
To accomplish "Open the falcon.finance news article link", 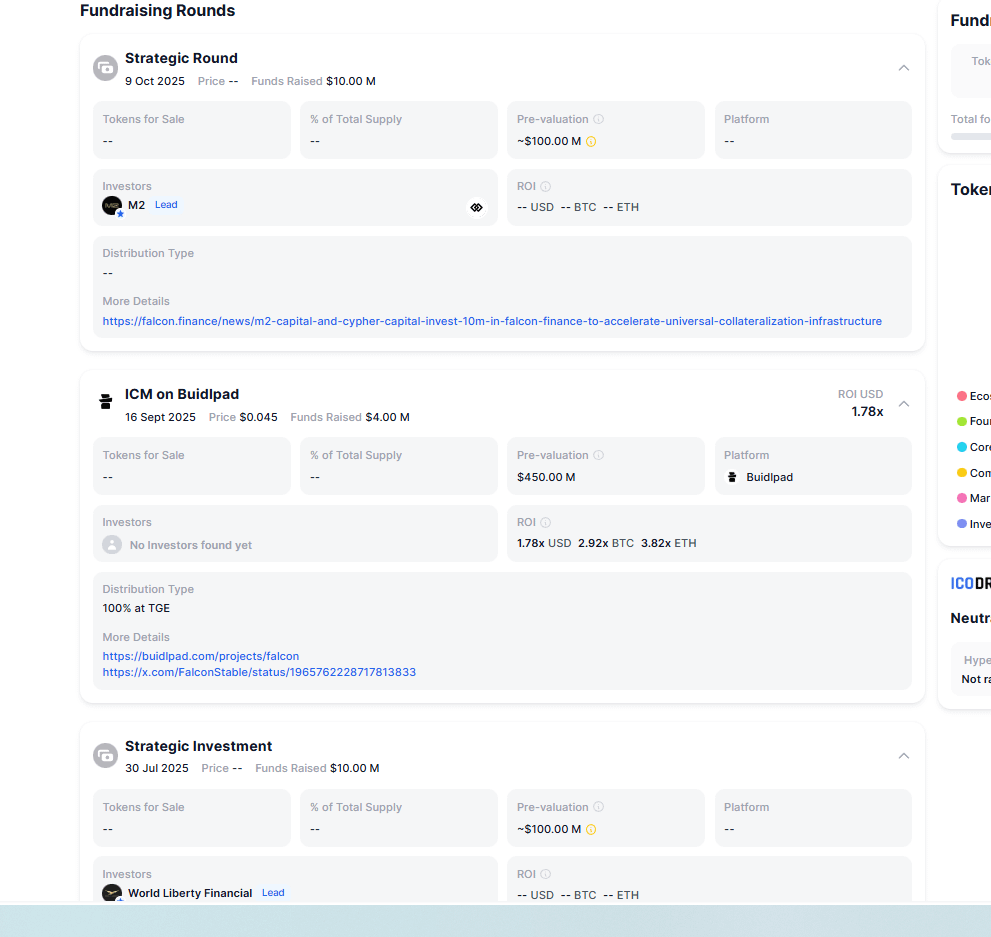I will coord(492,321).
